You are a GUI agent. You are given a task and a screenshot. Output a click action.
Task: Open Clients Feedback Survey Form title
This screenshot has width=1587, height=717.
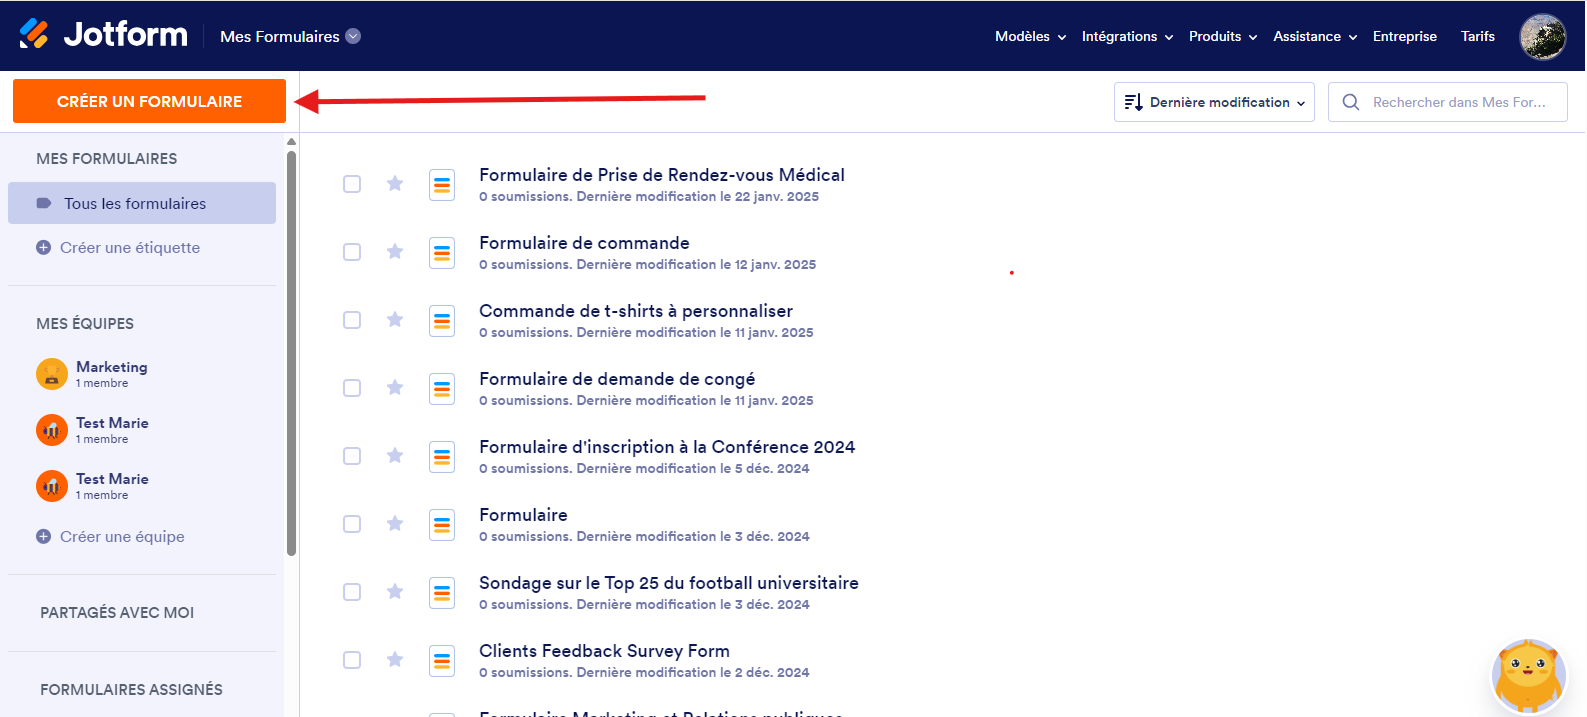[604, 651]
